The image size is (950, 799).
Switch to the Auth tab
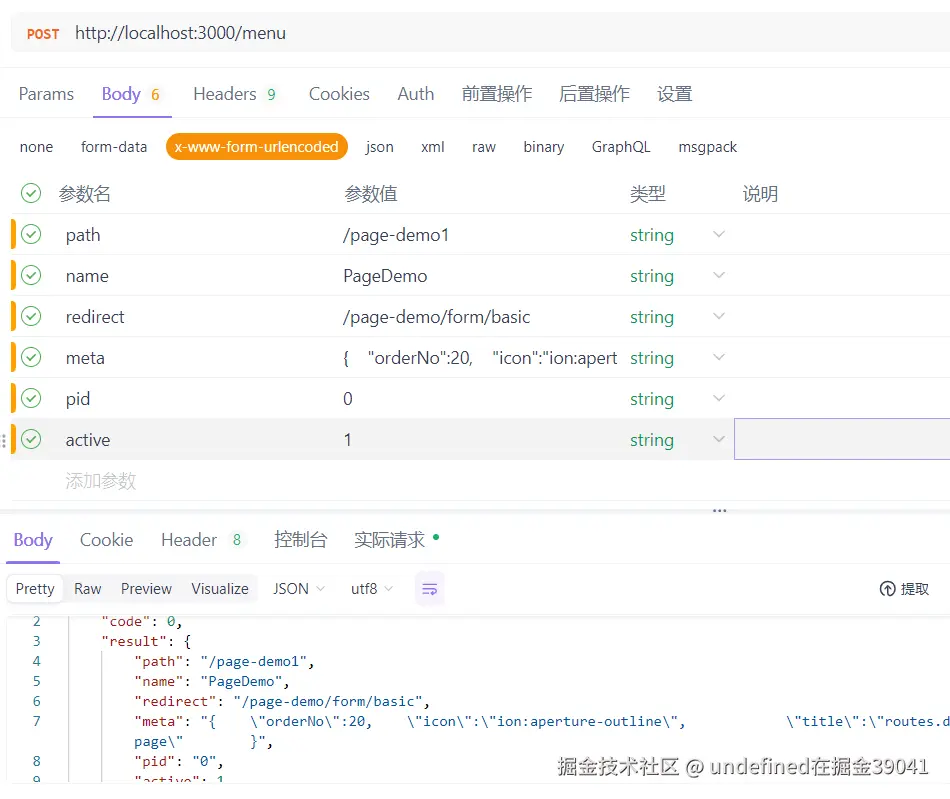[416, 94]
